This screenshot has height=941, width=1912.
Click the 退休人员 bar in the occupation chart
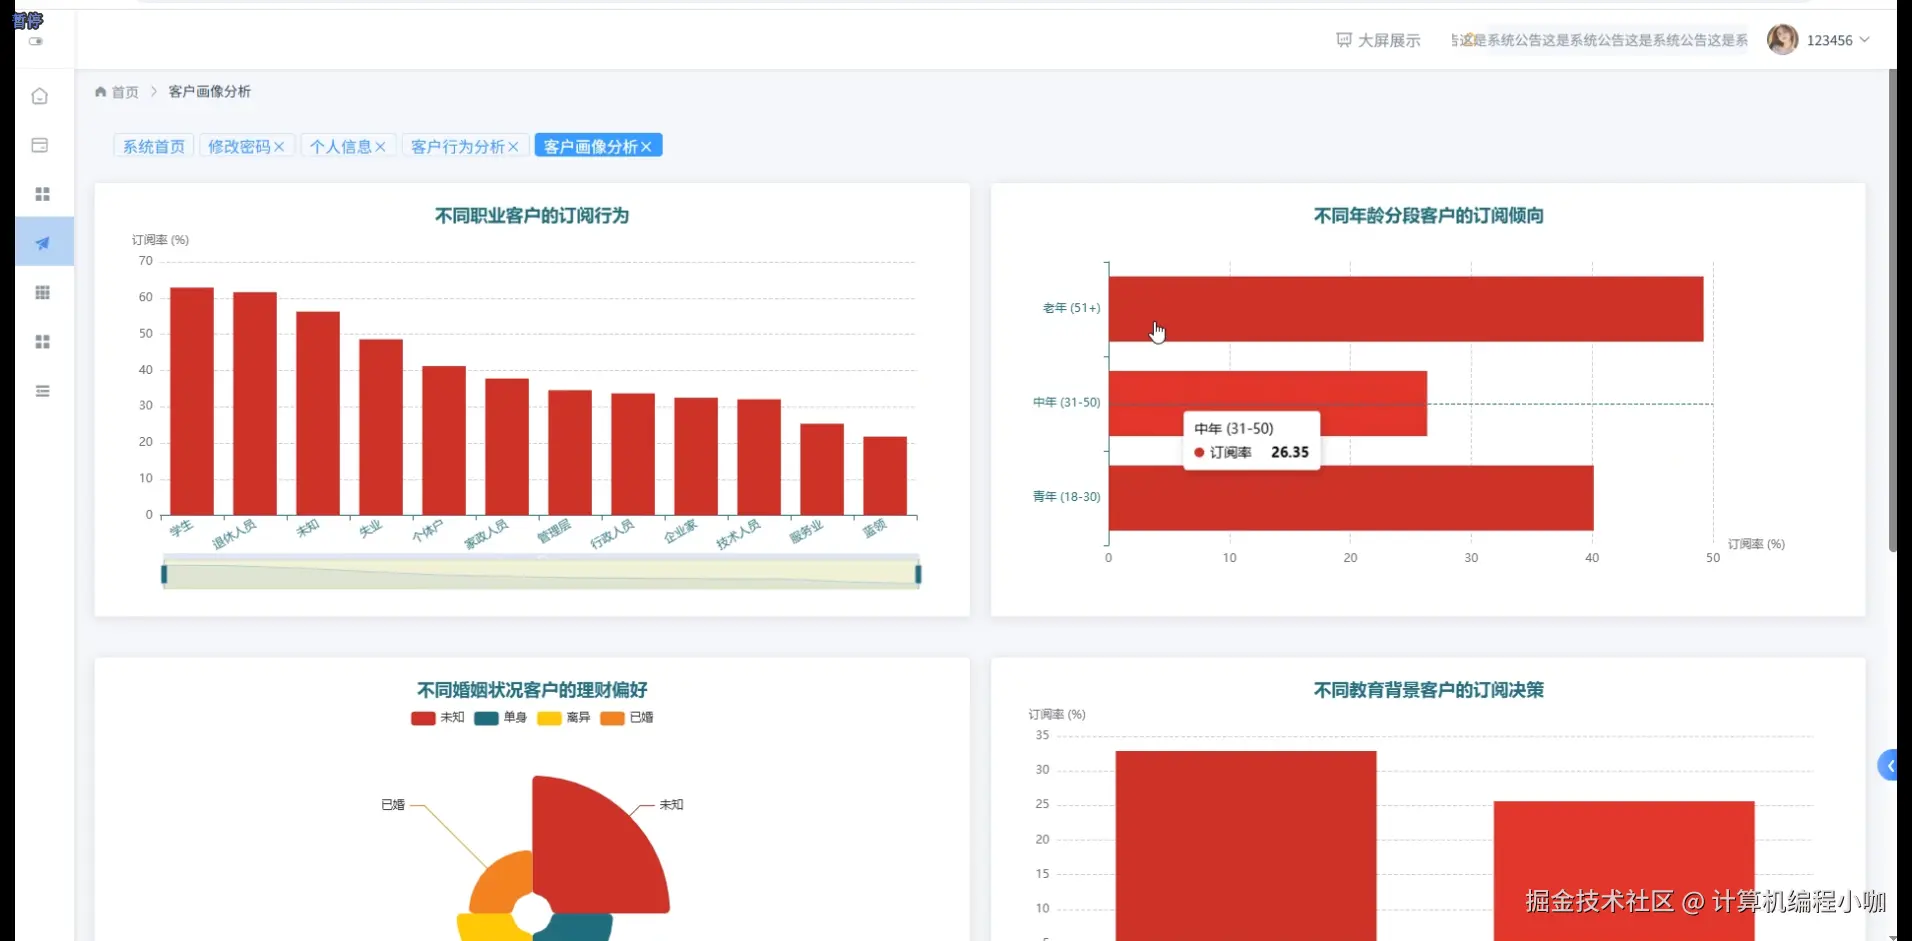click(x=255, y=404)
